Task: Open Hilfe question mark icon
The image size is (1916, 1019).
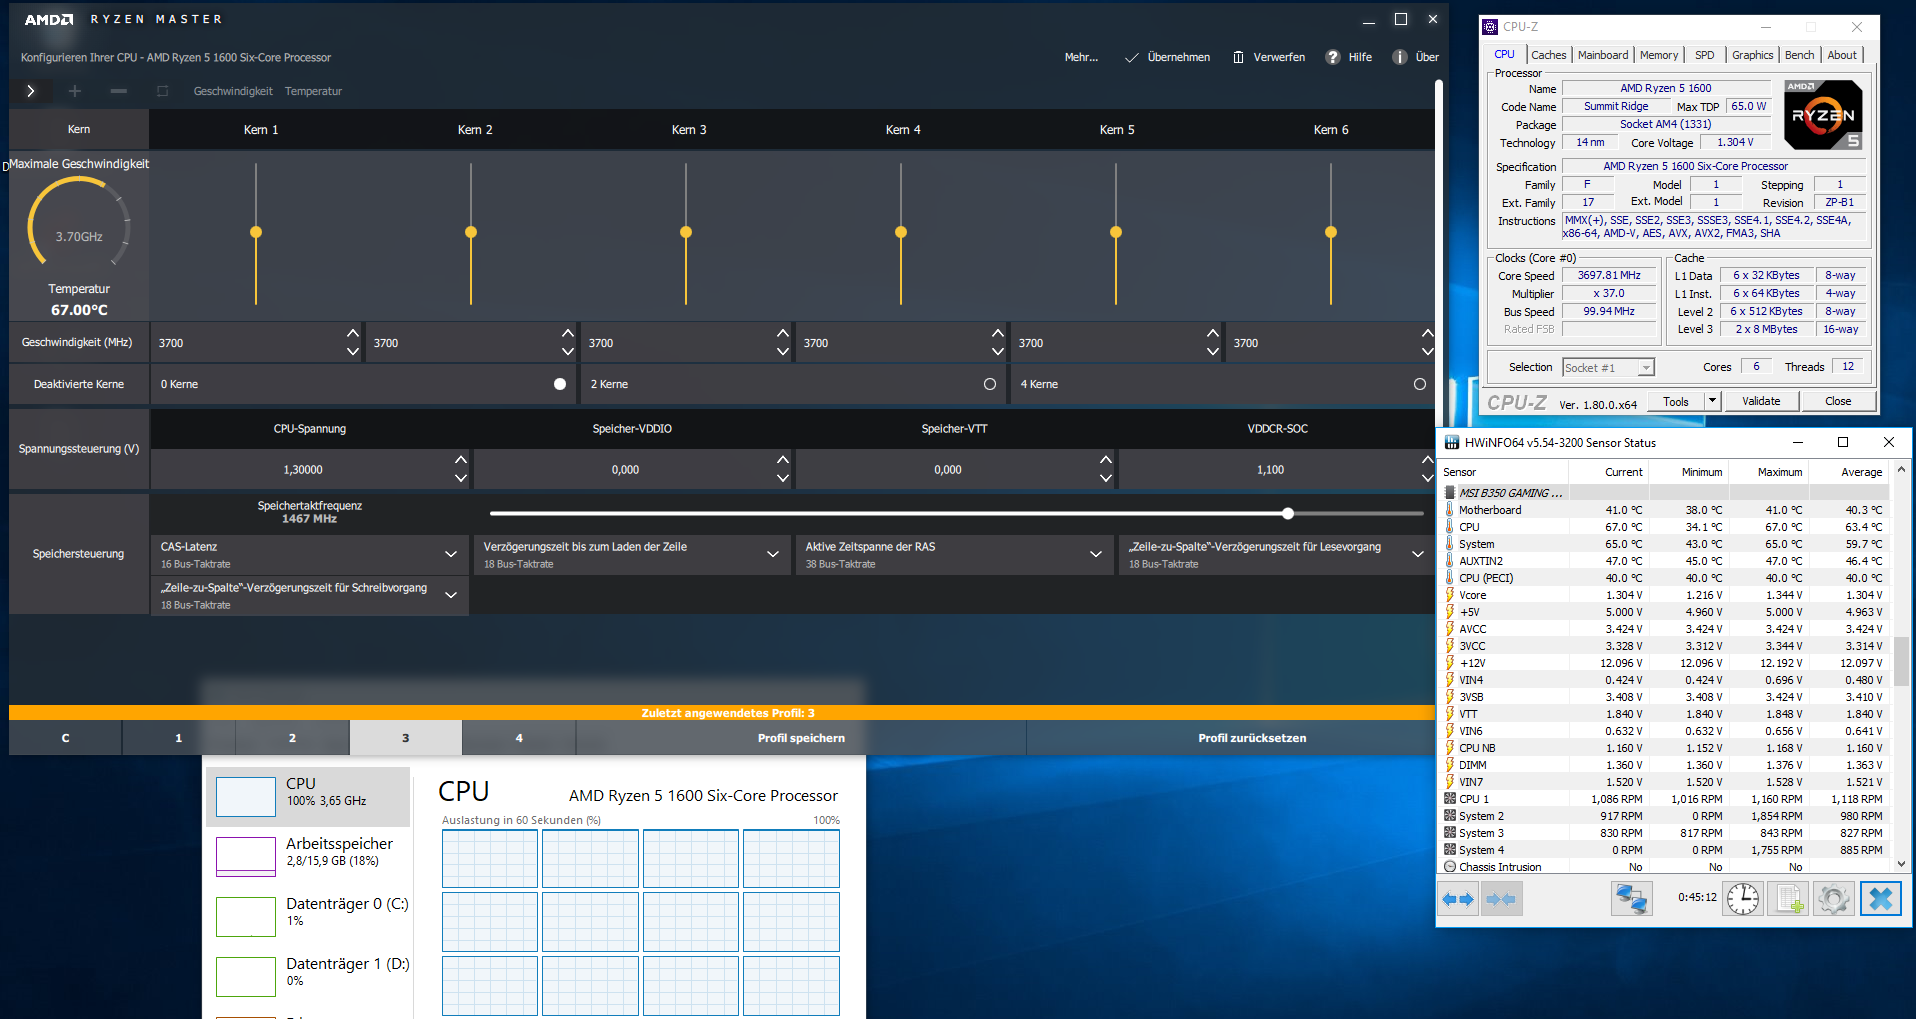Action: [x=1333, y=57]
